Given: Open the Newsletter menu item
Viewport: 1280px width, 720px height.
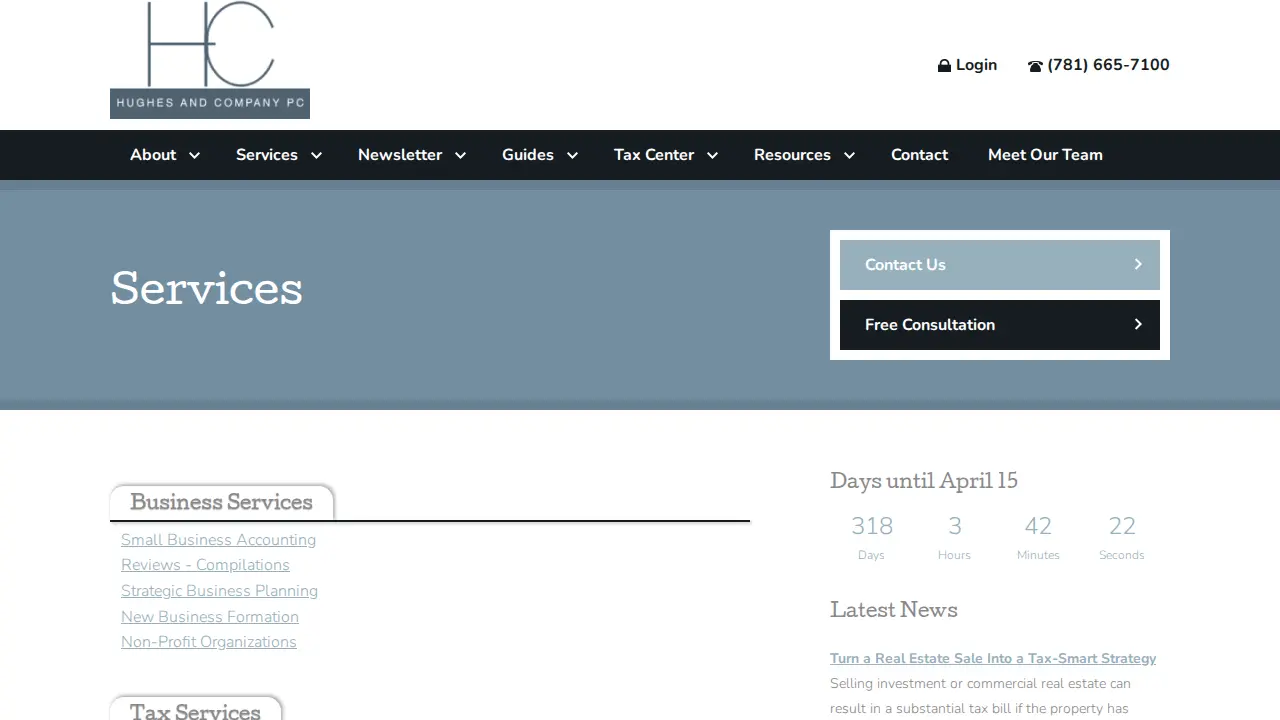Looking at the screenshot, I should point(400,154).
